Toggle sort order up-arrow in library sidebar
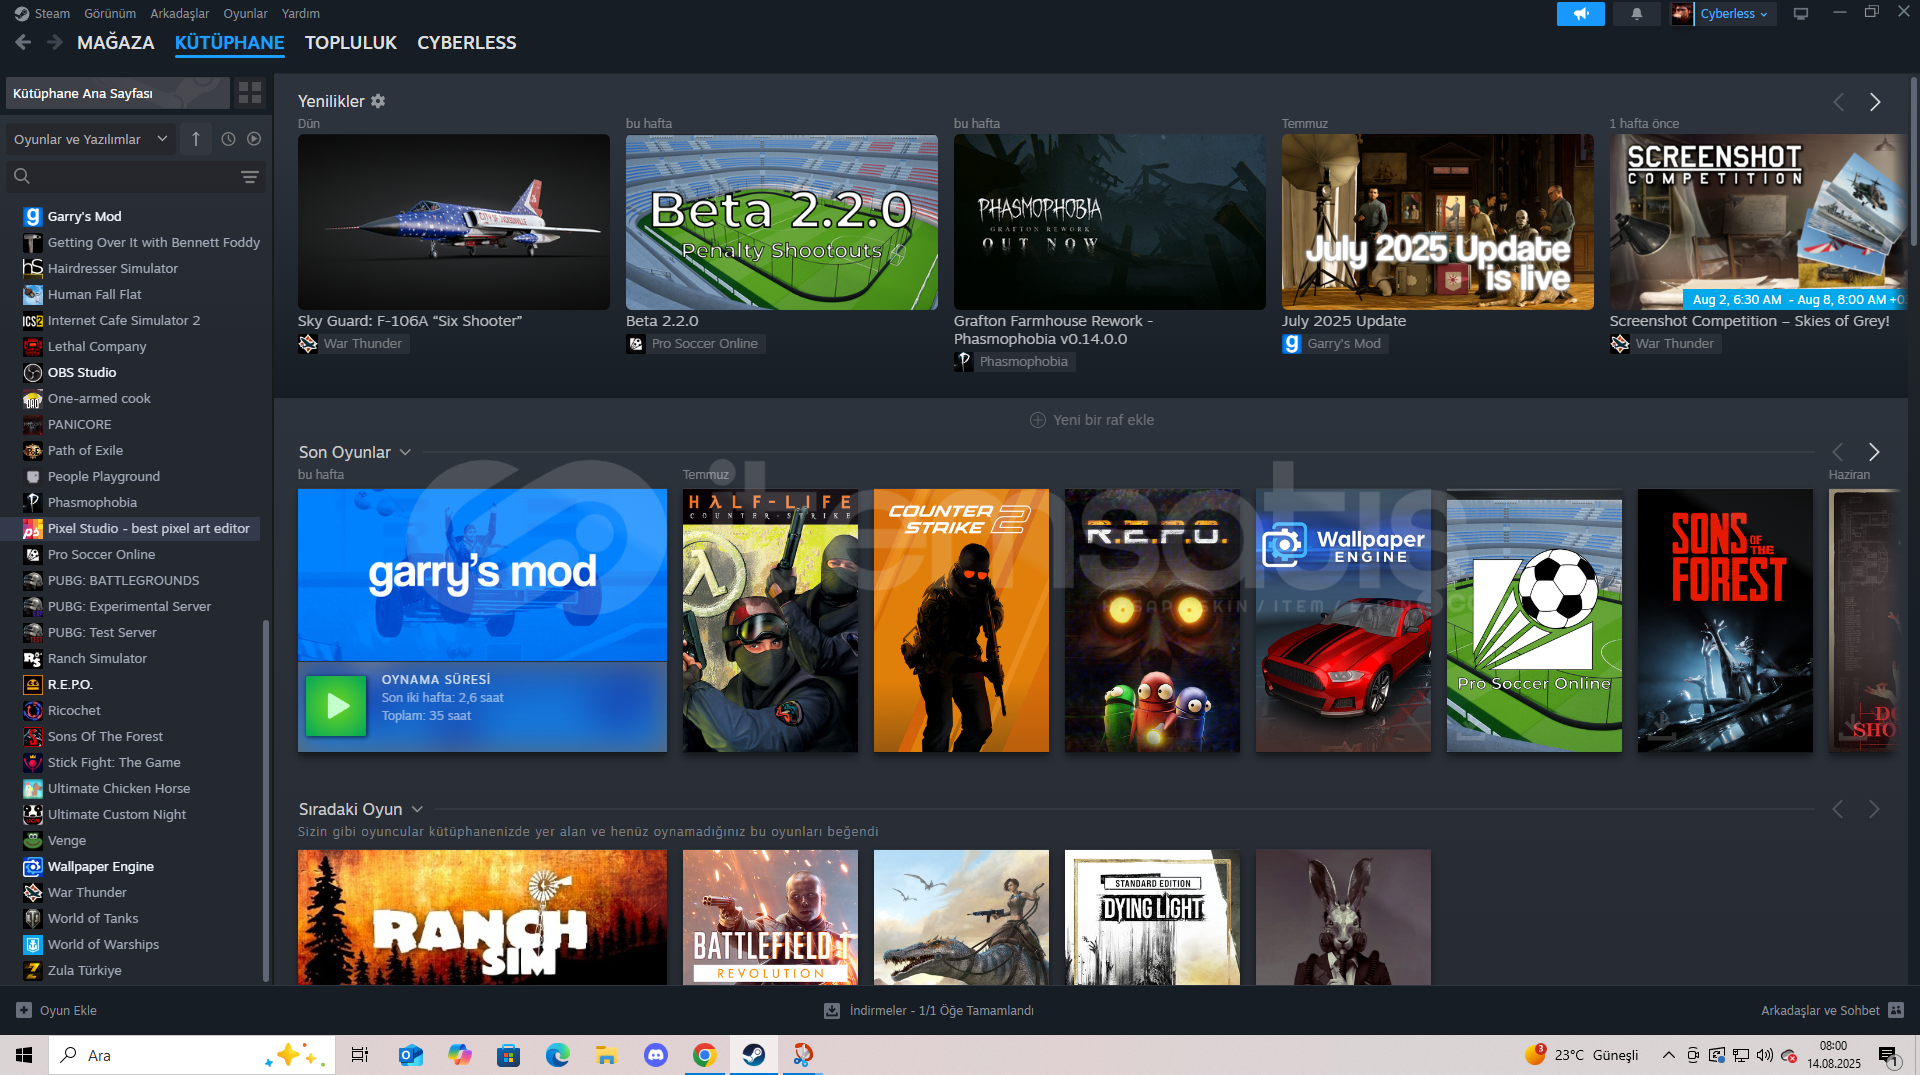Screen dimensions: 1920x1075 click(x=196, y=139)
